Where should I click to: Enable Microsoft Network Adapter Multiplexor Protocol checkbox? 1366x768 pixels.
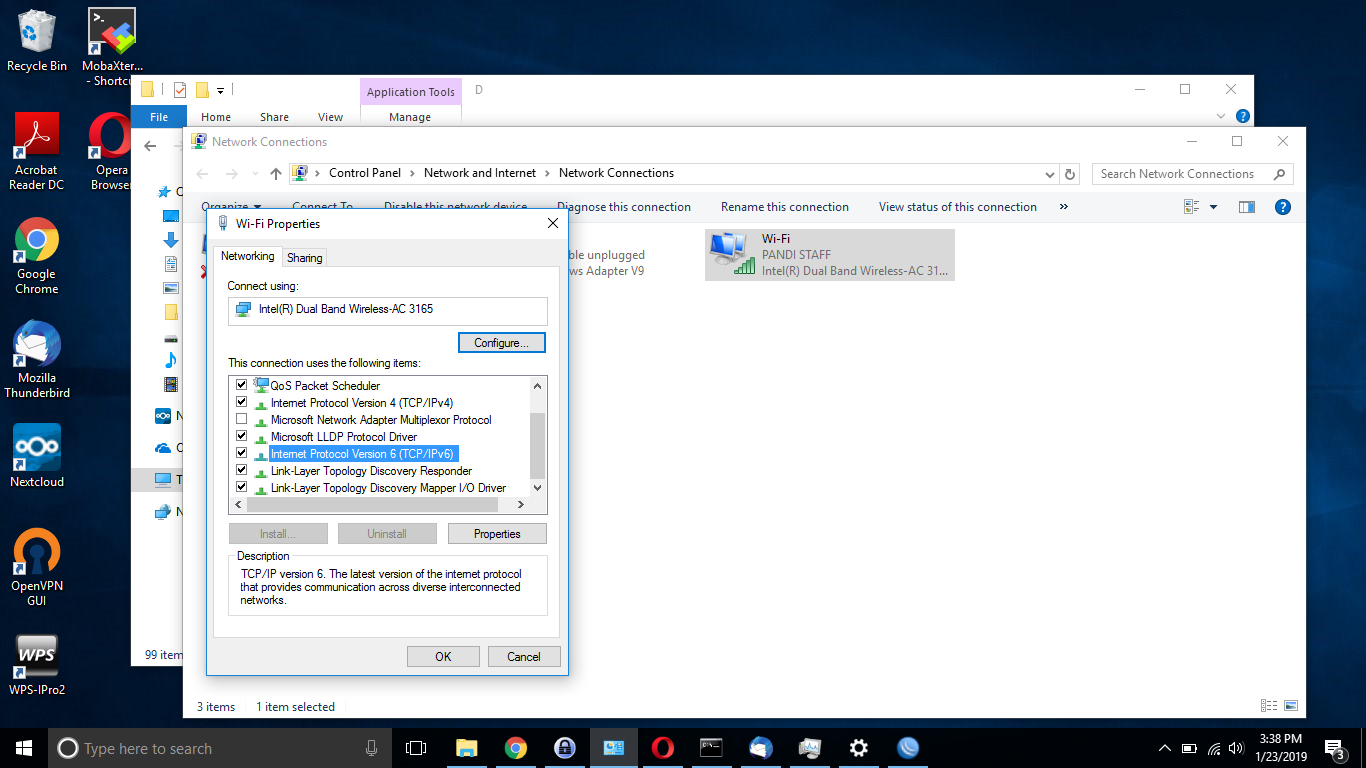point(241,419)
